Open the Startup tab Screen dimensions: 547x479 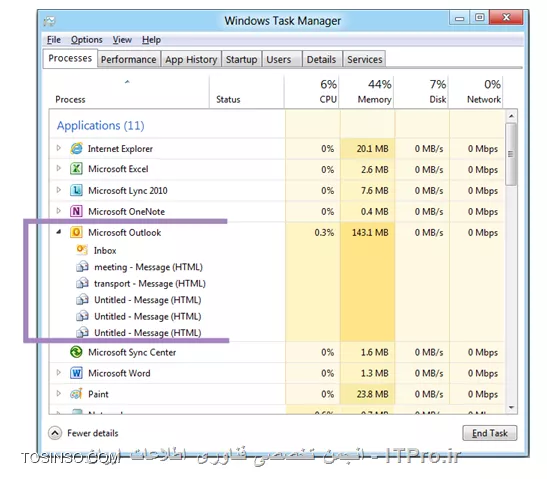pos(241,59)
